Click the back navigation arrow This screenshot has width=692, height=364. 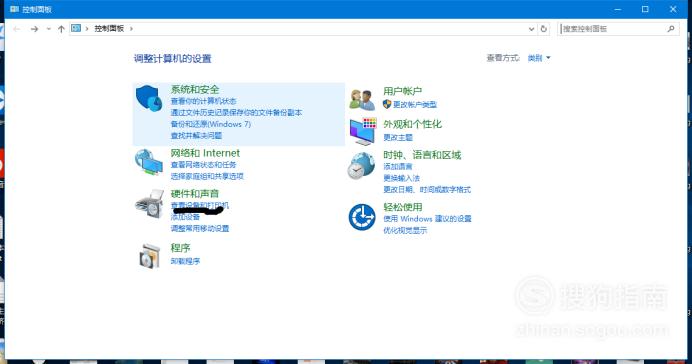(17, 29)
